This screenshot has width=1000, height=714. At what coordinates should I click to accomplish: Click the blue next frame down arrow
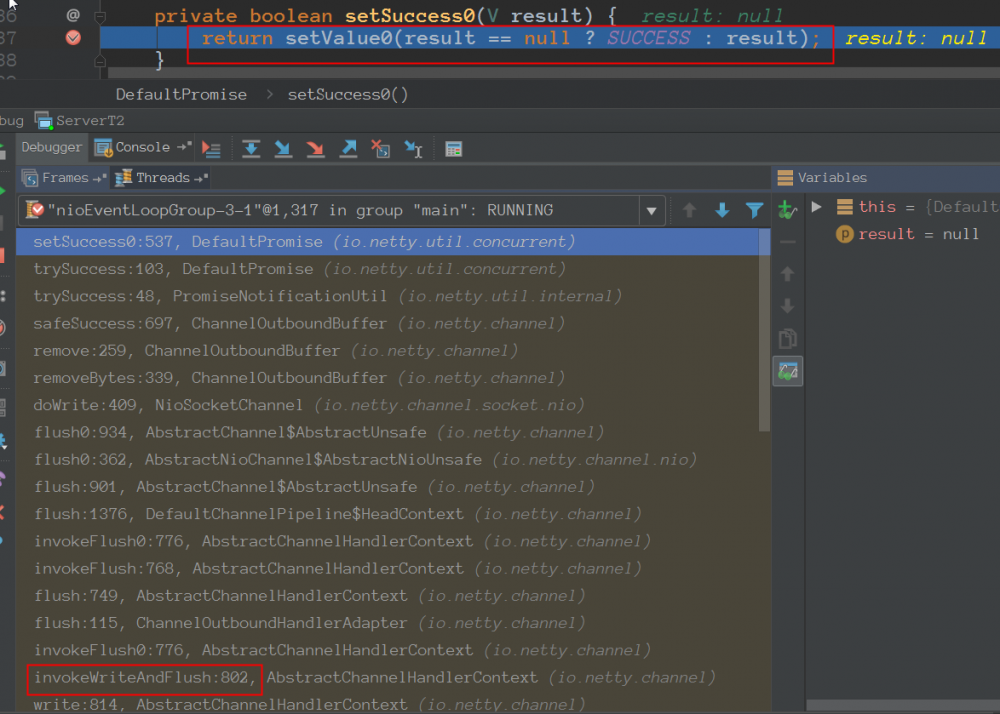[722, 210]
